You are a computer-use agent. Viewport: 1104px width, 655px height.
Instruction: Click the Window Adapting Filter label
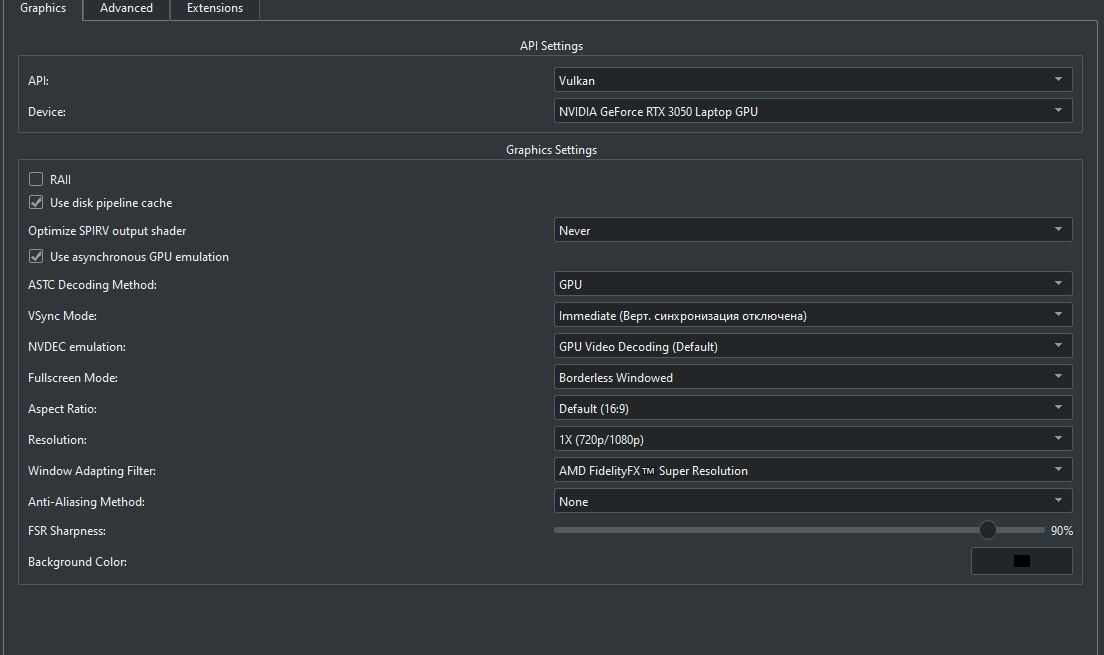coord(92,471)
